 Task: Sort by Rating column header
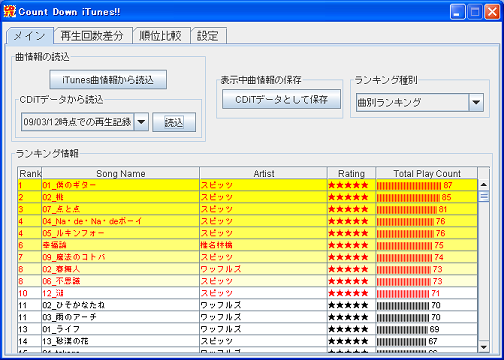[352, 173]
